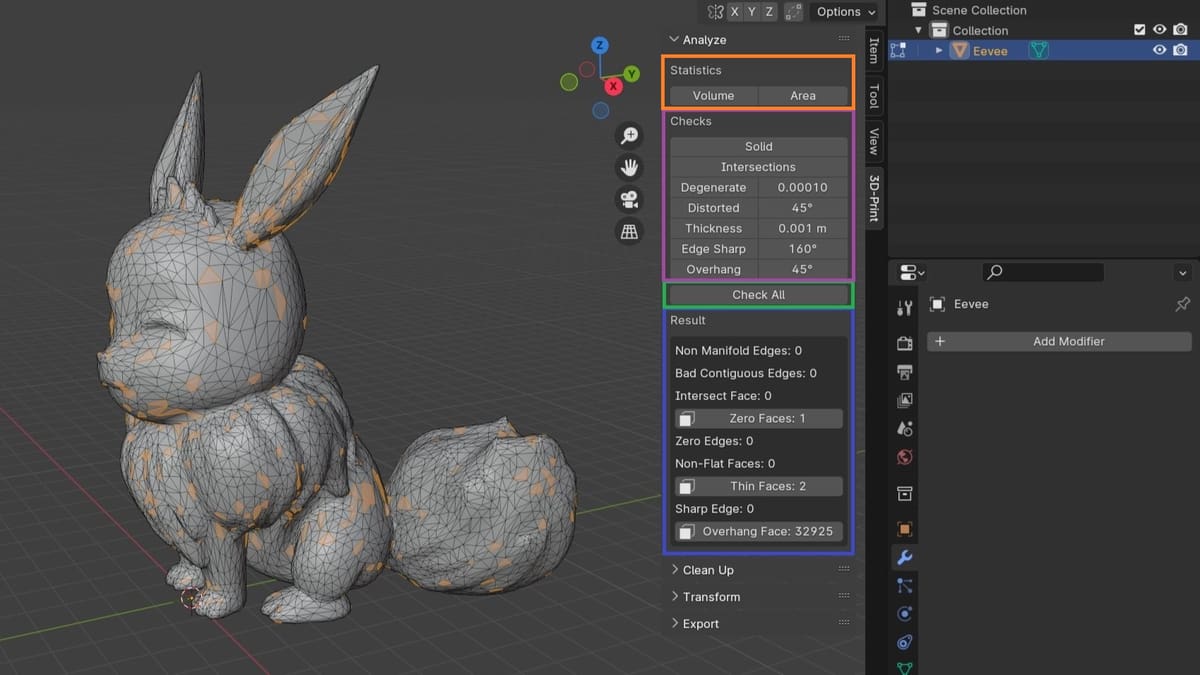Image resolution: width=1200 pixels, height=675 pixels.
Task: Click Overhang angle 45° field
Action: (x=803, y=270)
